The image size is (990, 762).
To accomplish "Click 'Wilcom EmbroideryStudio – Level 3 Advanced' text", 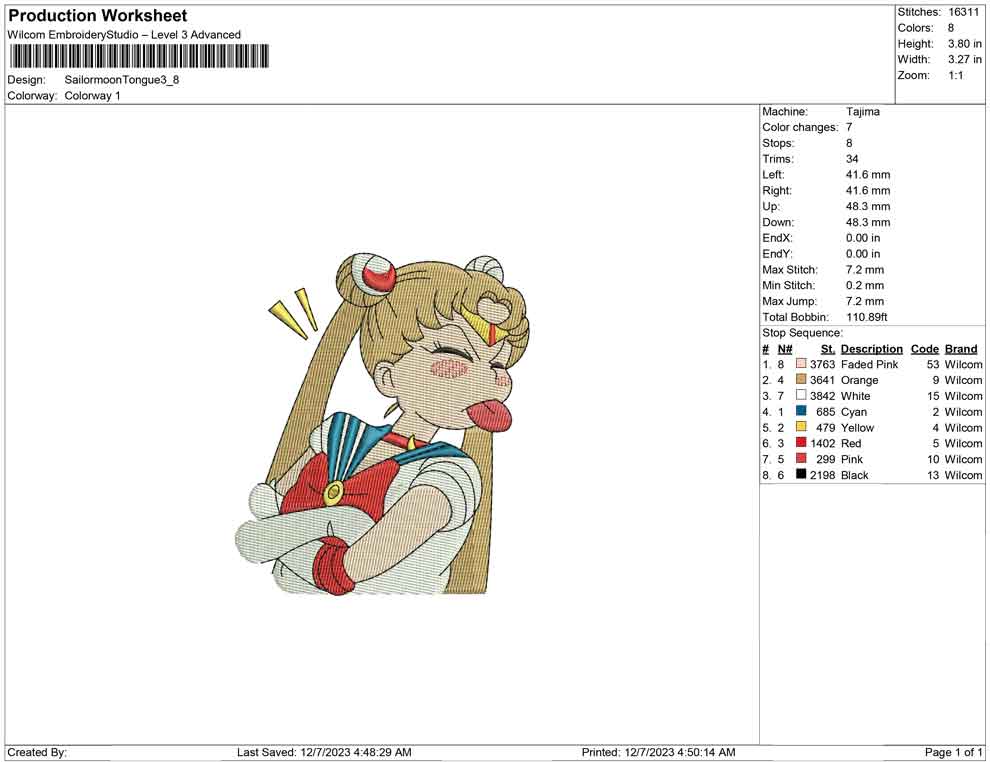I will [x=124, y=35].
